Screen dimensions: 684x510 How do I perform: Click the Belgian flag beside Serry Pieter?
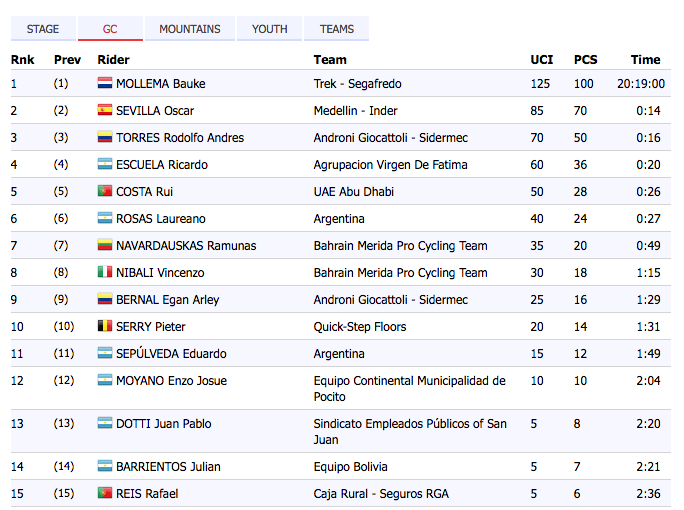pos(104,327)
